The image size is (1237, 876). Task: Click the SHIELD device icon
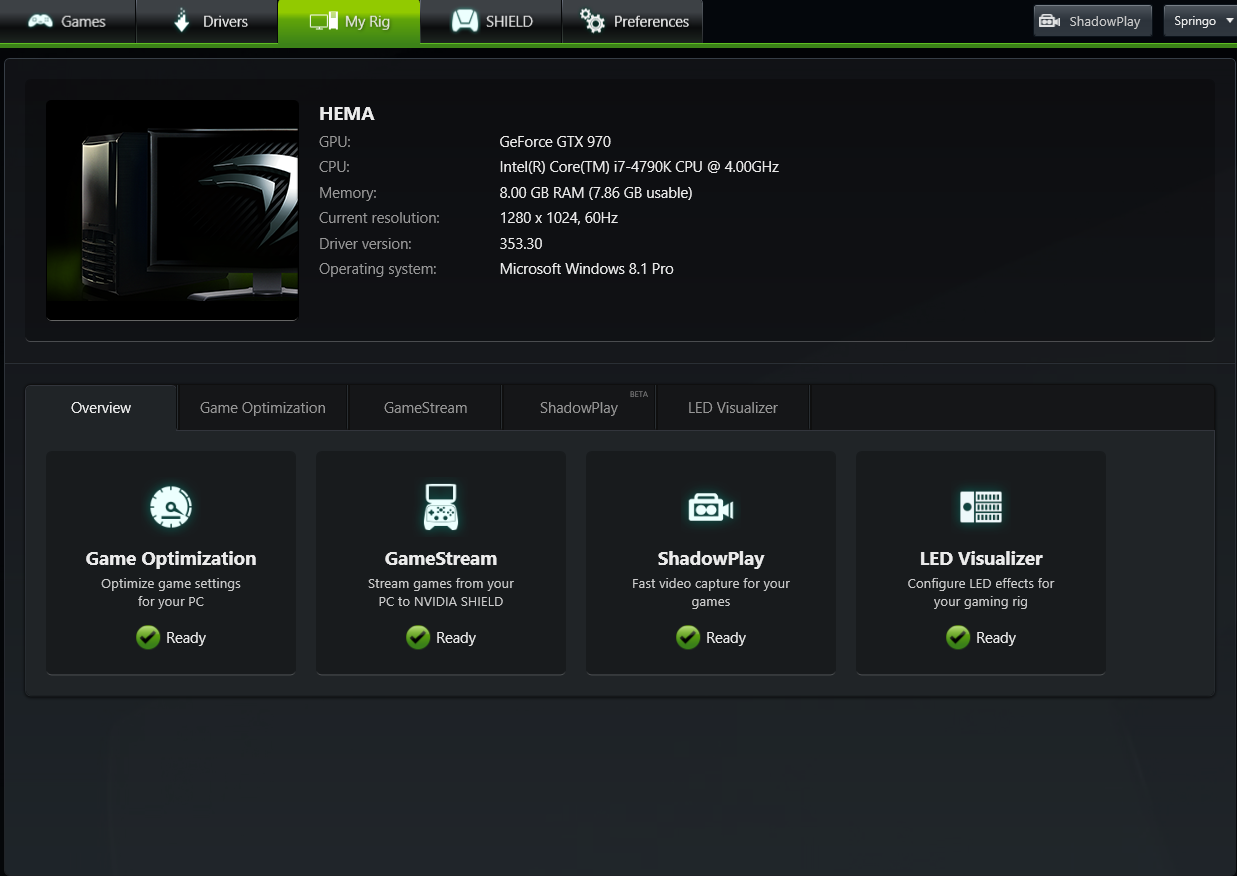point(465,21)
